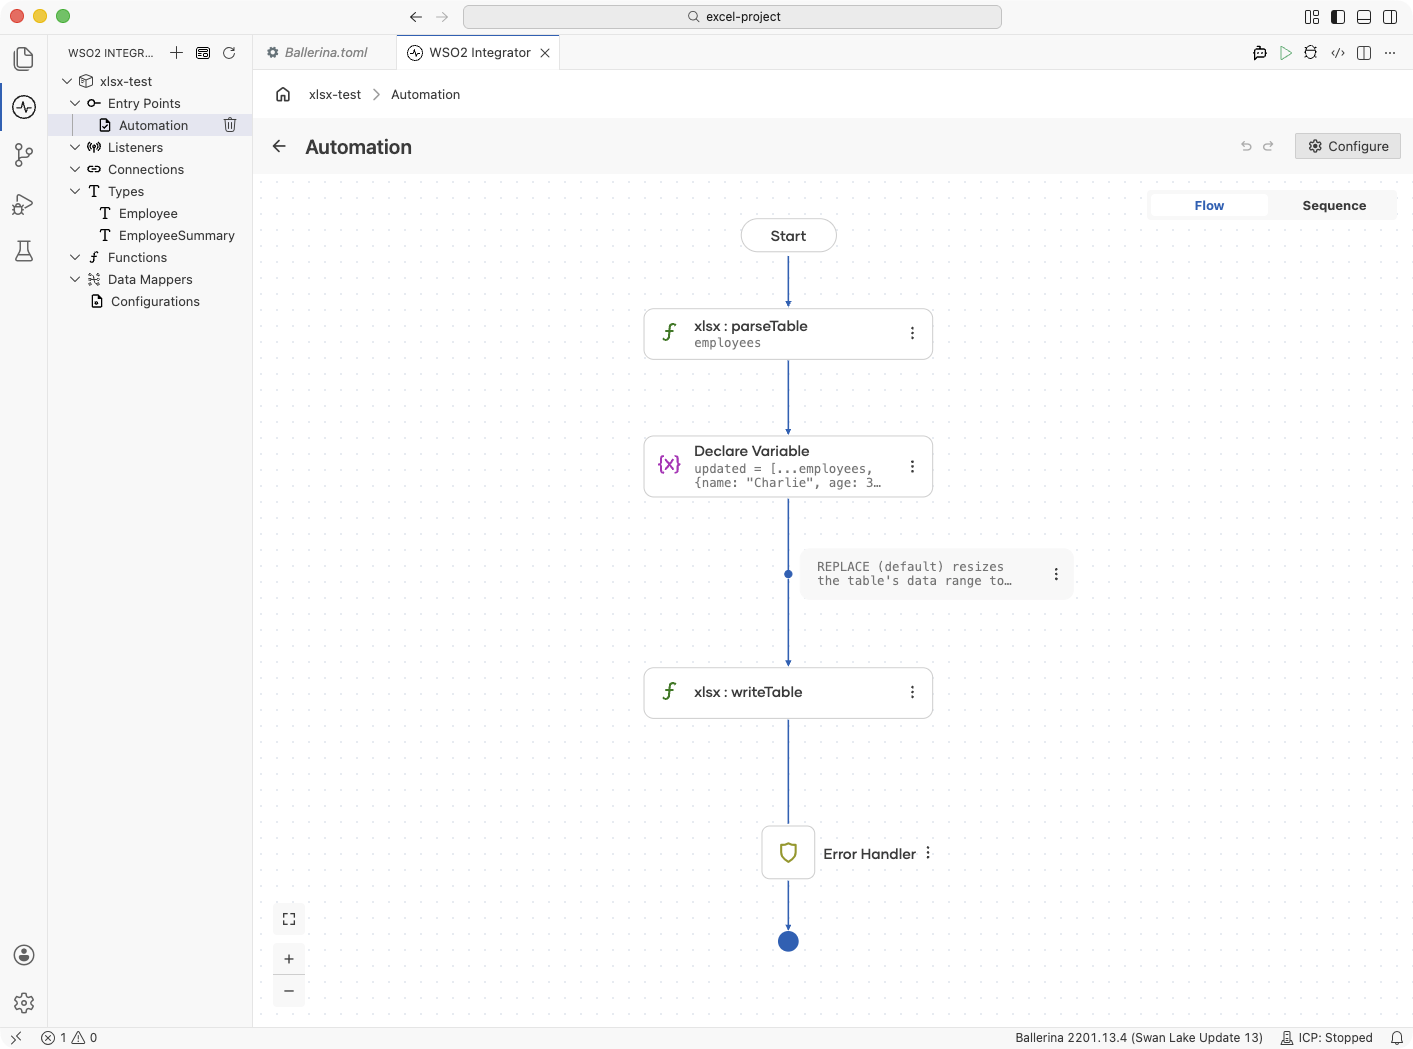1413x1049 pixels.
Task: Select the Declare Variable node
Action: 788,466
